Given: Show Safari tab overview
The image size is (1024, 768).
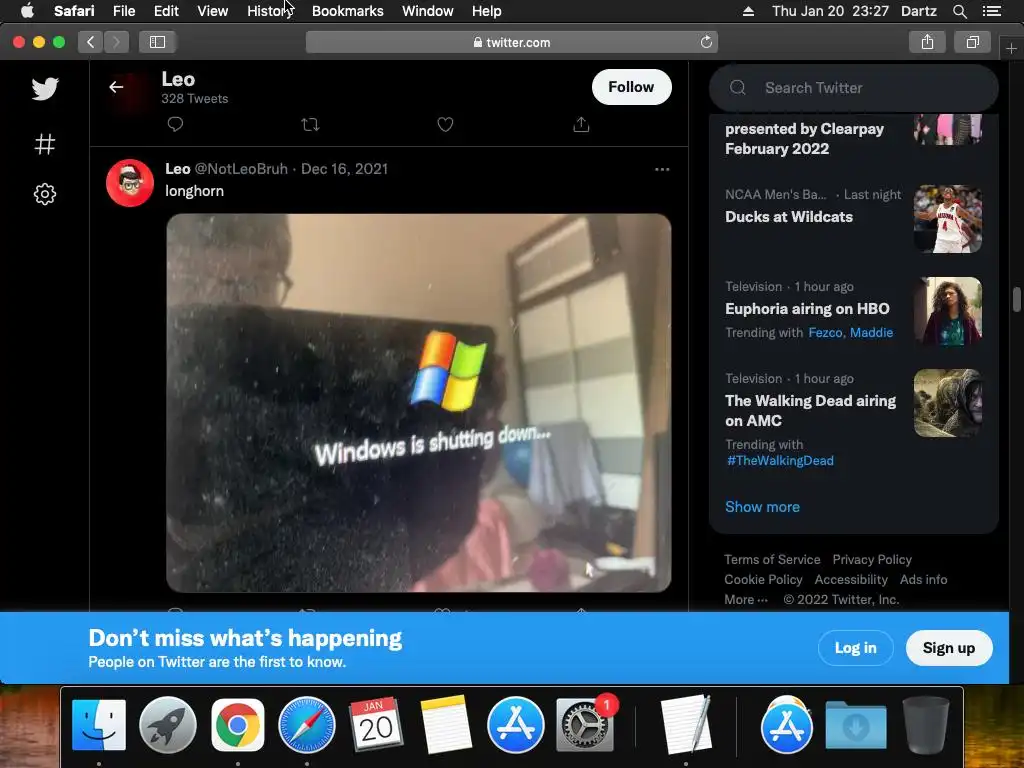Looking at the screenshot, I should (972, 42).
